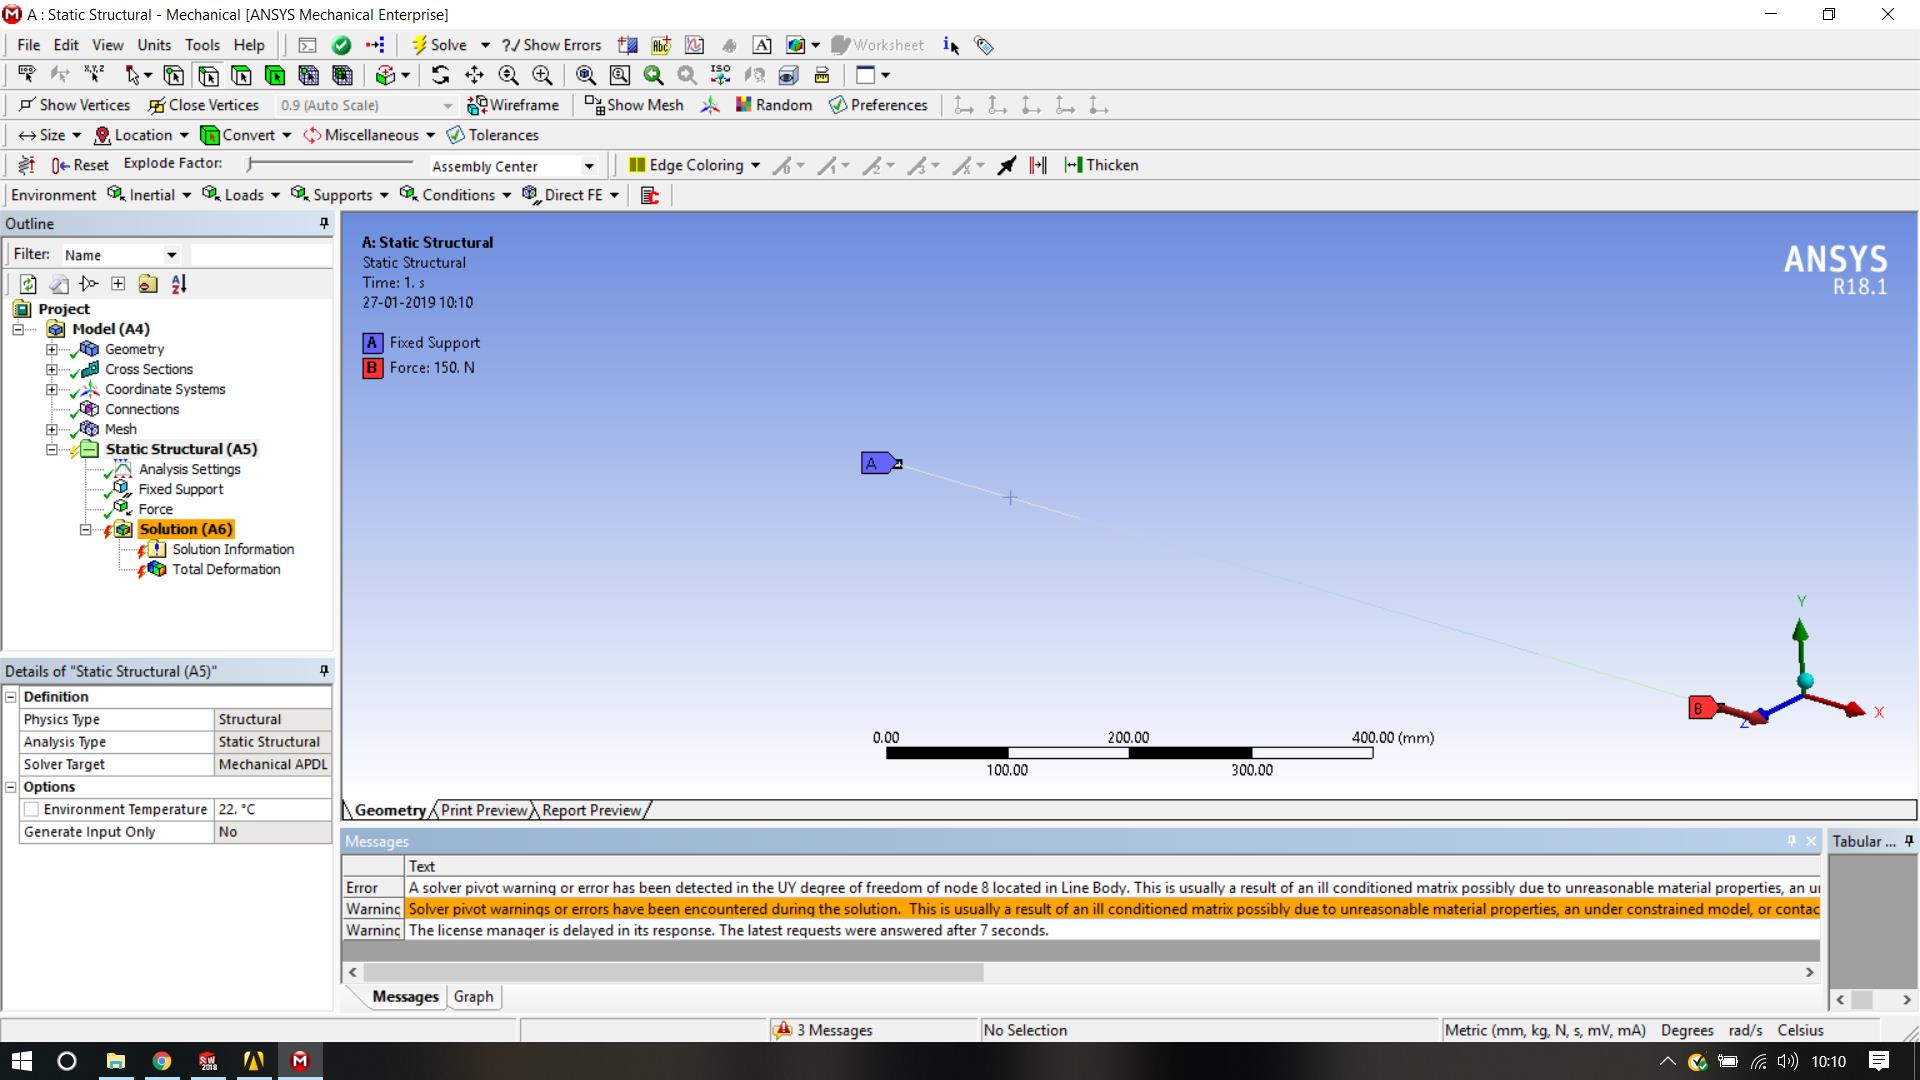Click Thicken annotations button
The height and width of the screenshot is (1080, 1920).
1101,165
